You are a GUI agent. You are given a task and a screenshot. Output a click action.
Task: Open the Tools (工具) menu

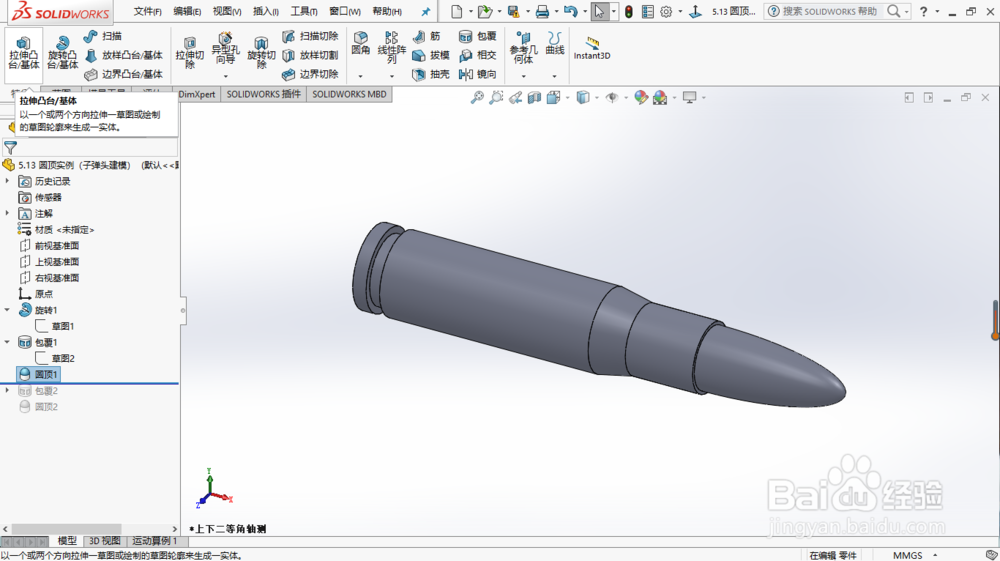[304, 11]
